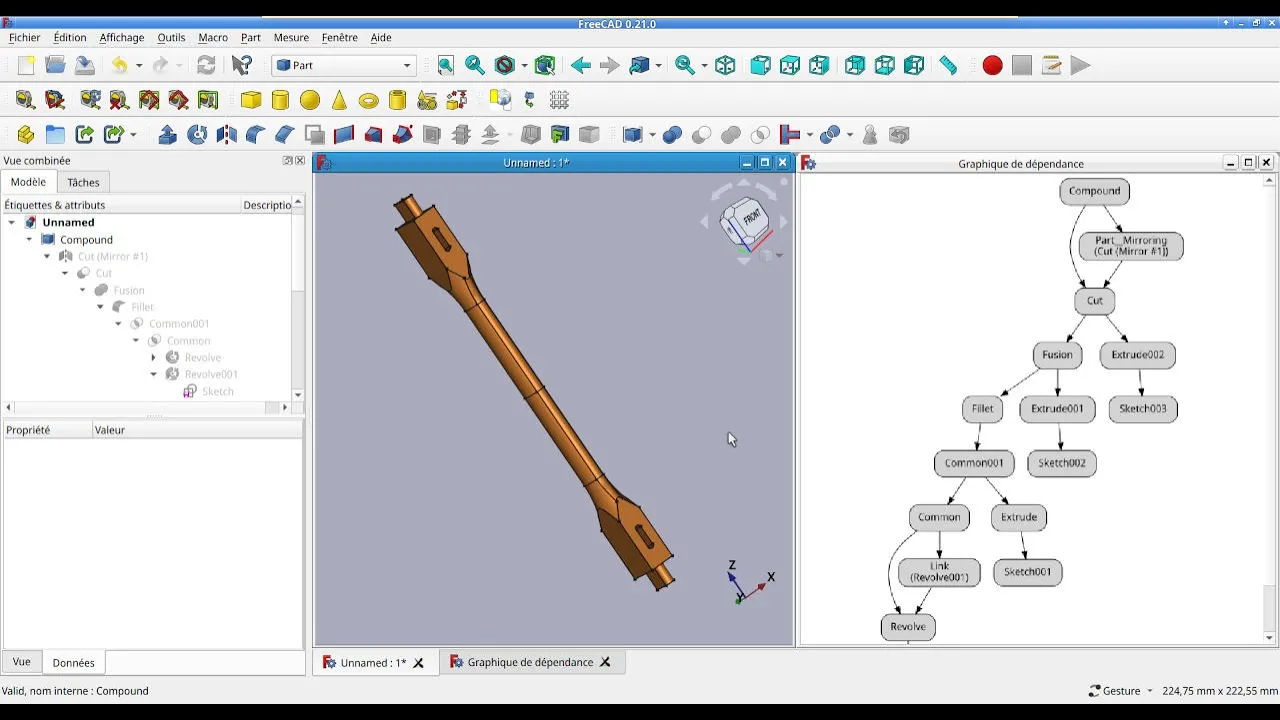Open the Mesure menu
This screenshot has height=720, width=1280.
(291, 37)
